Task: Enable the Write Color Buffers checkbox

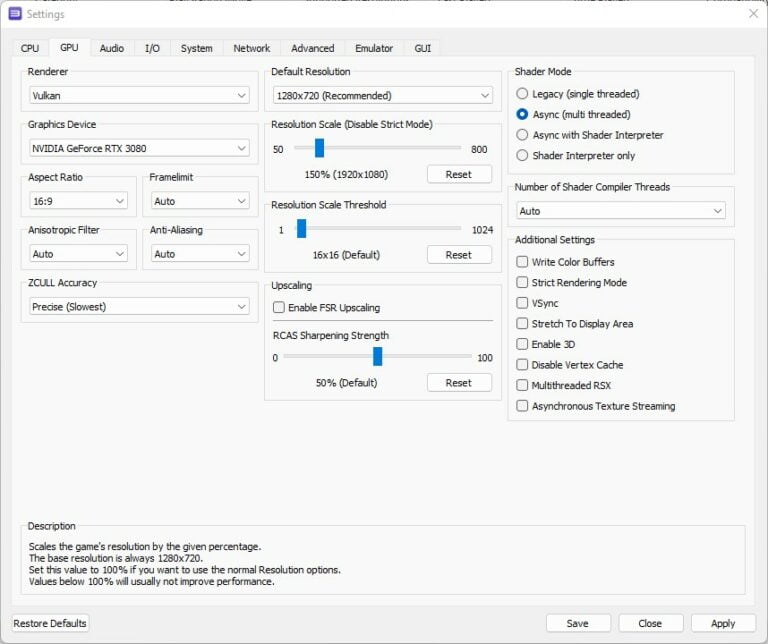Action: click(522, 262)
